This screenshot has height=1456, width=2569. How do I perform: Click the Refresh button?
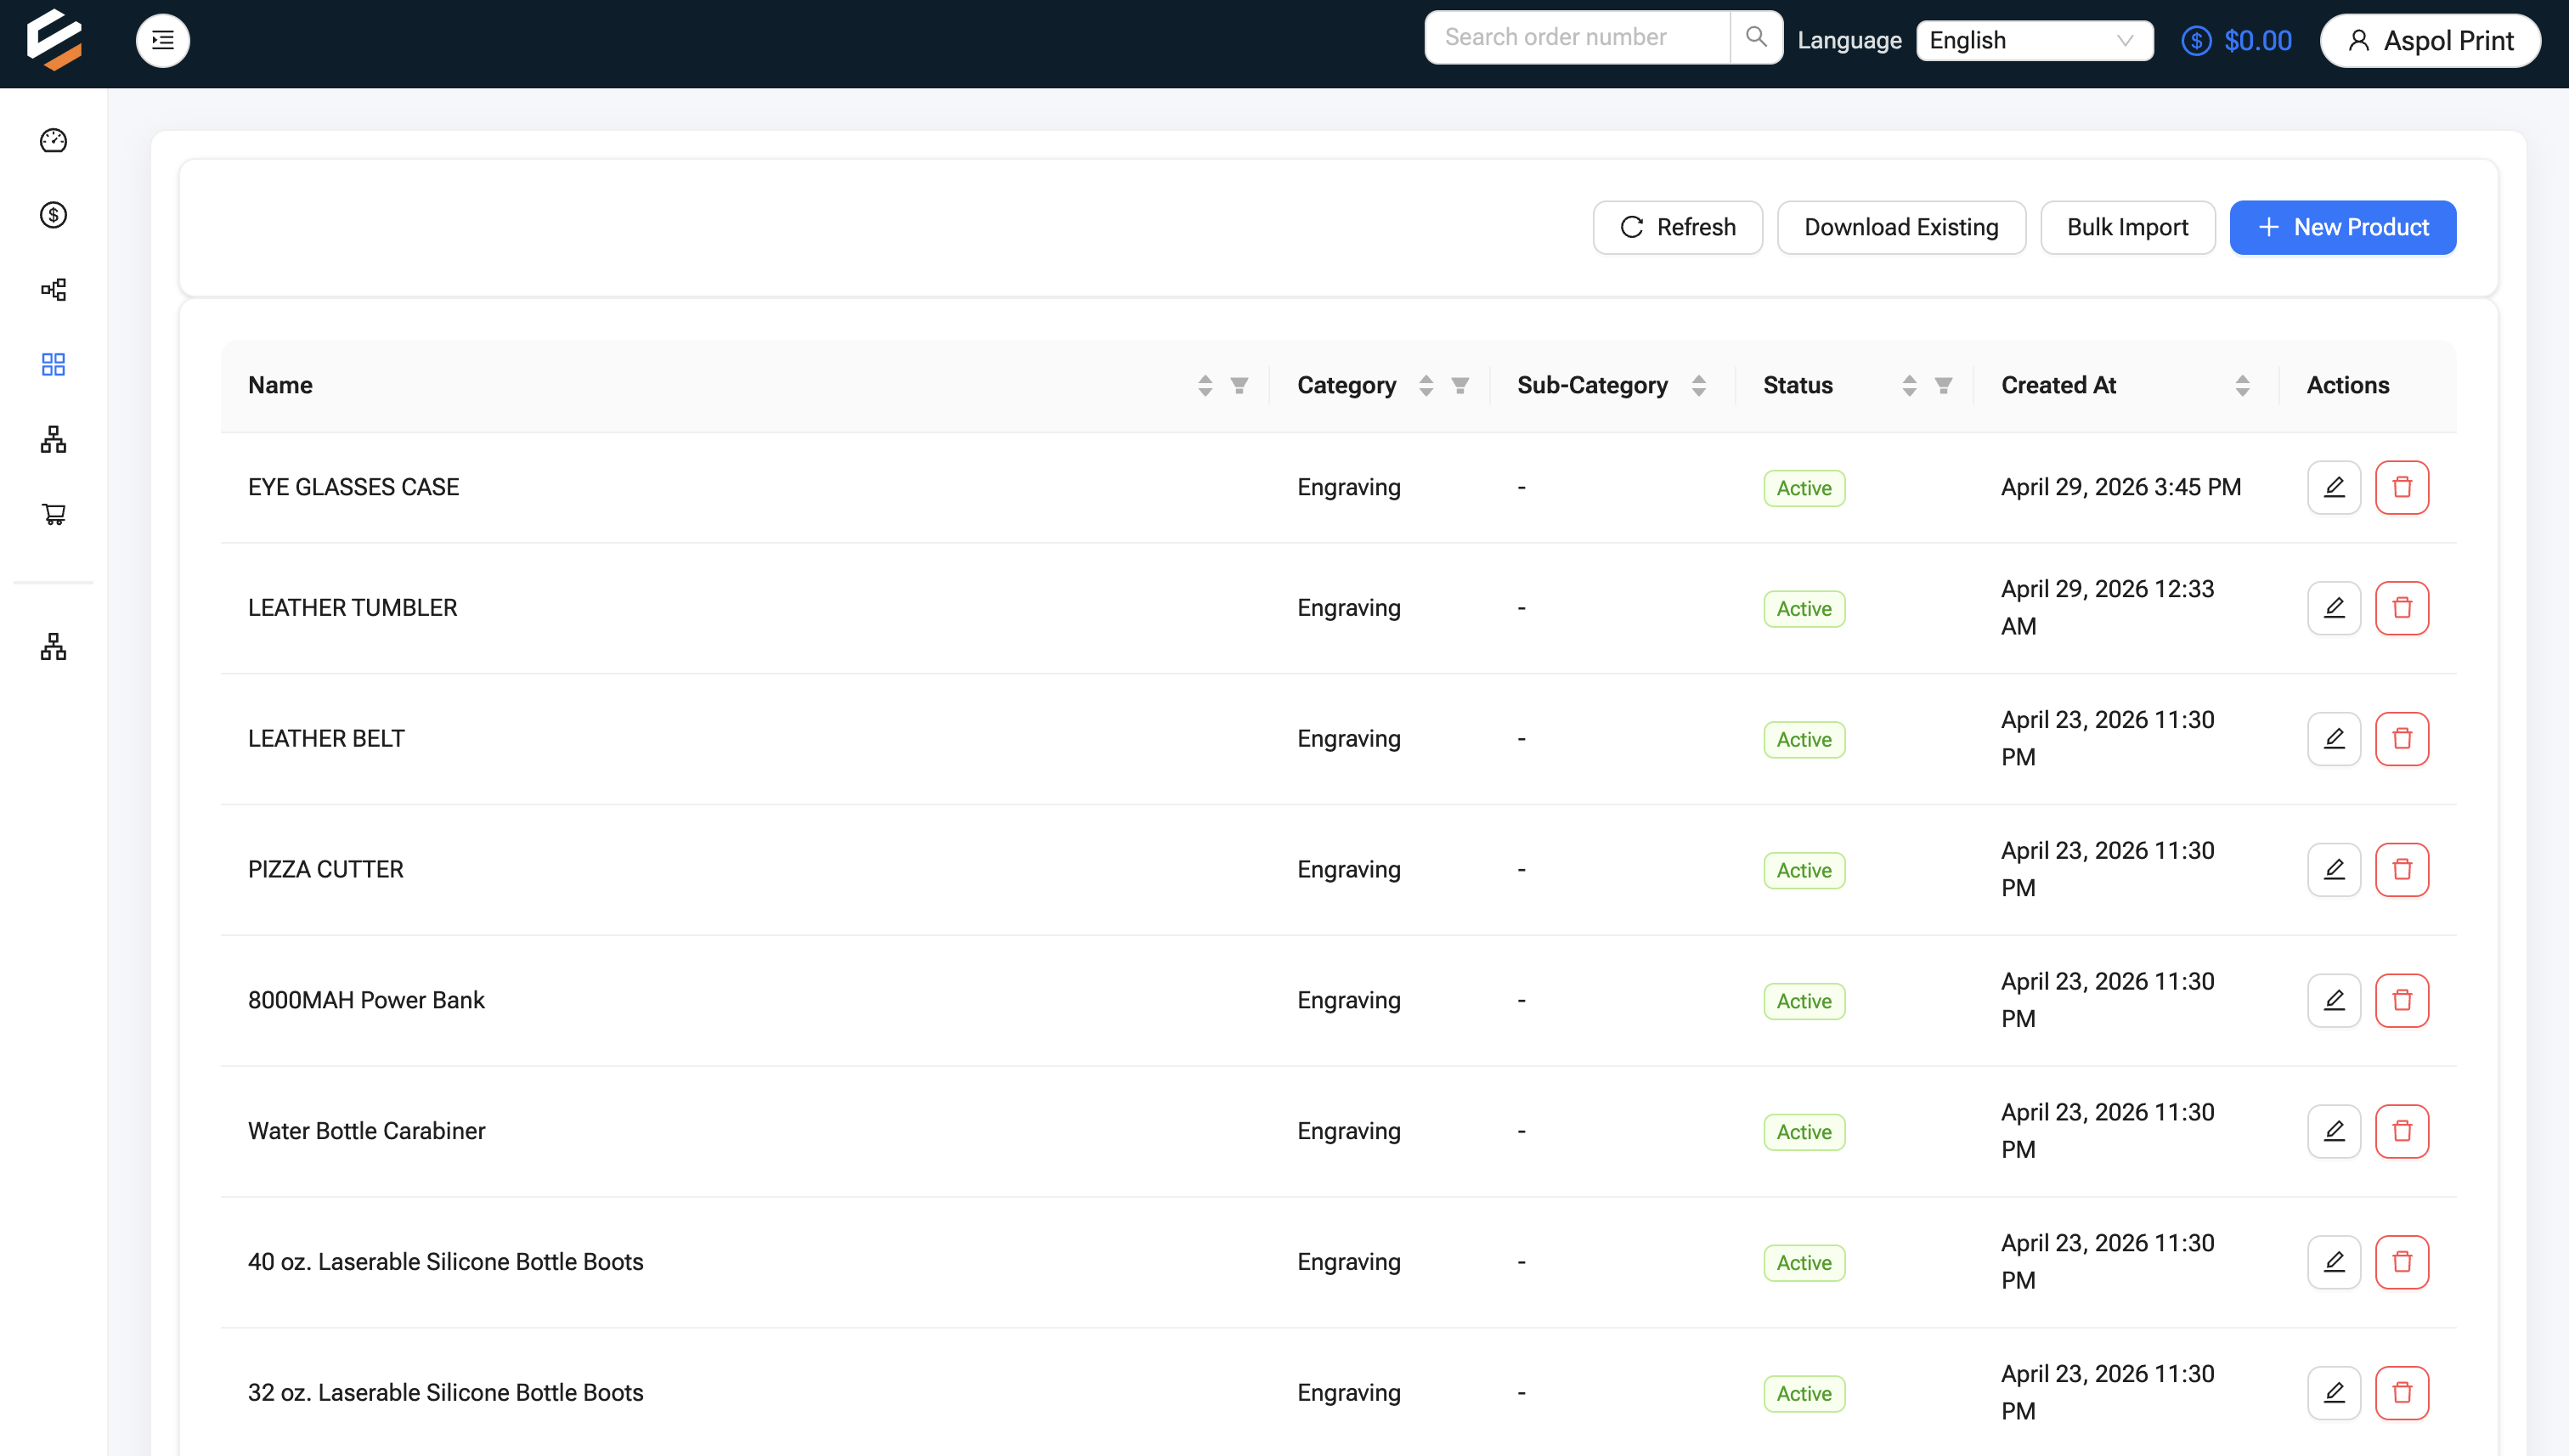click(x=1677, y=228)
